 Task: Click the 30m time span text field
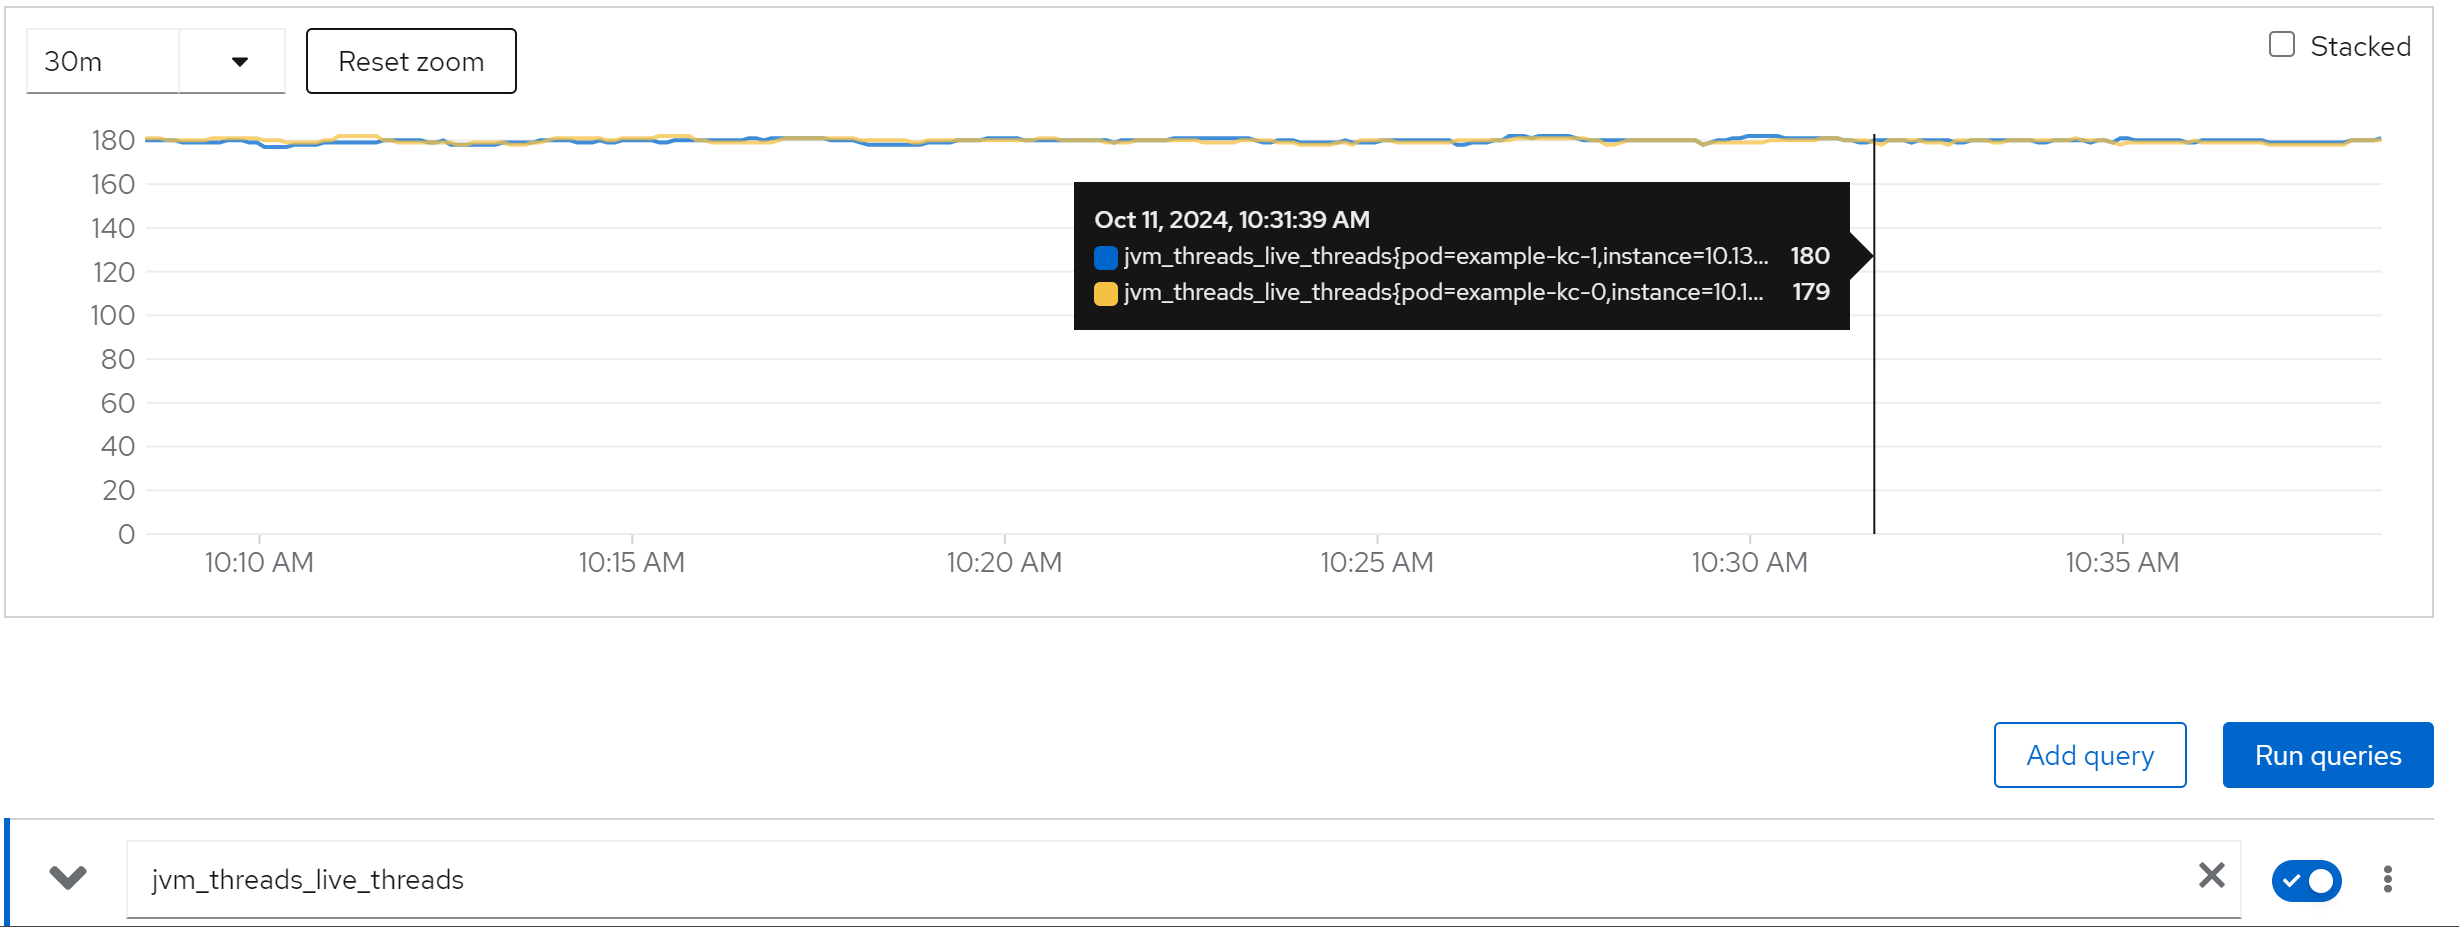(x=102, y=62)
